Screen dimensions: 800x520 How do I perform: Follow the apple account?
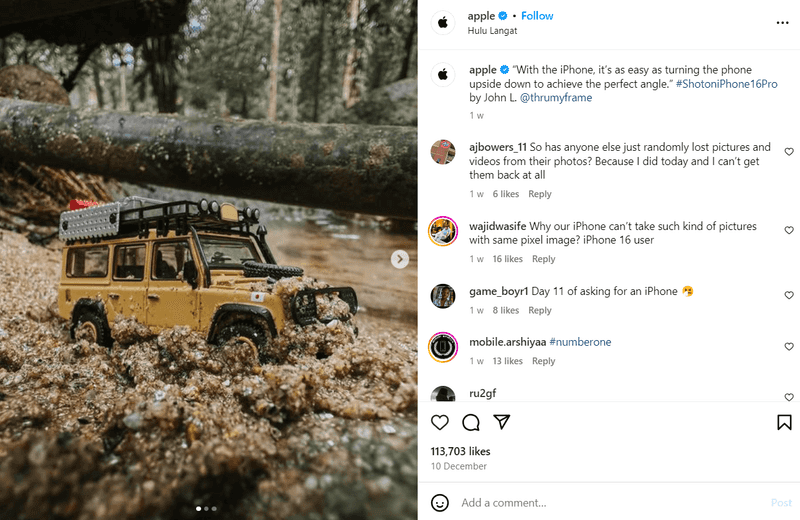pos(537,16)
